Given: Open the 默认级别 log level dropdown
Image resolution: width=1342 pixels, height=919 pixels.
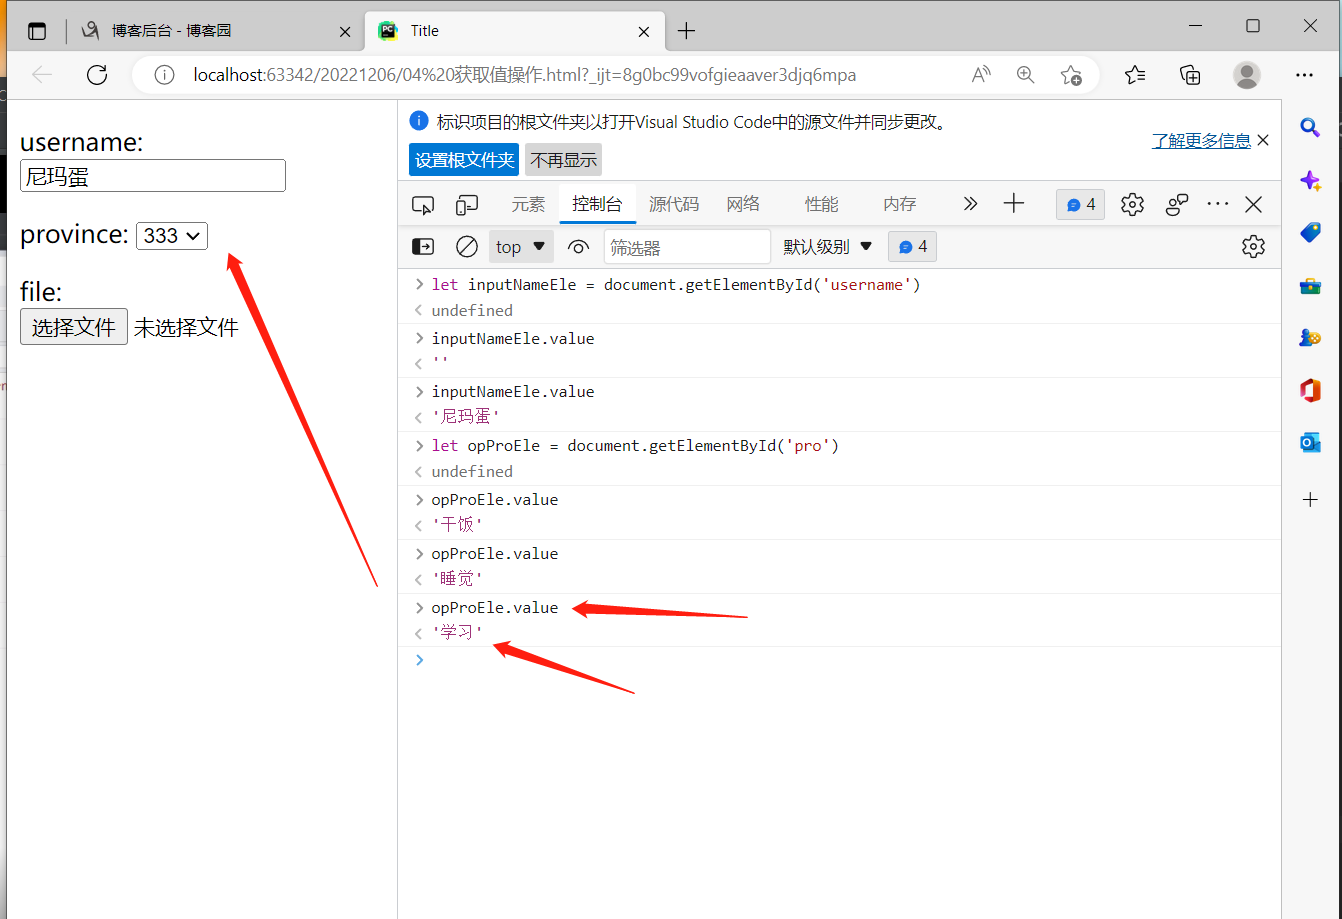Looking at the screenshot, I should (x=828, y=247).
